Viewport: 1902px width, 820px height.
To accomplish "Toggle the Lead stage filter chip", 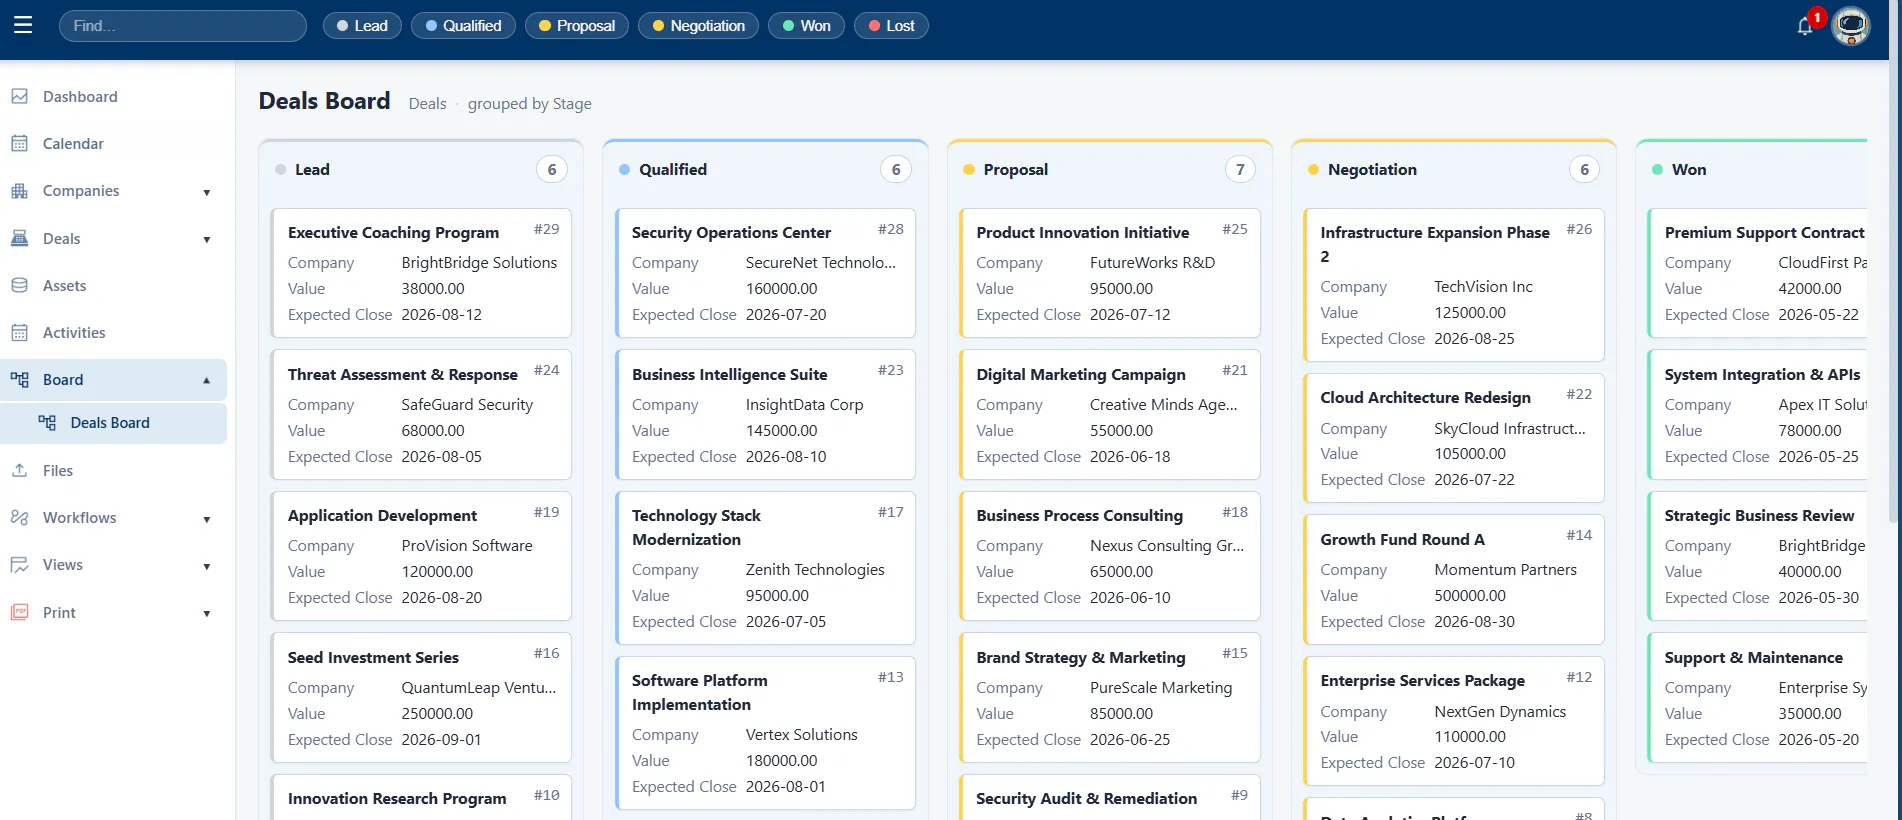I will [362, 26].
